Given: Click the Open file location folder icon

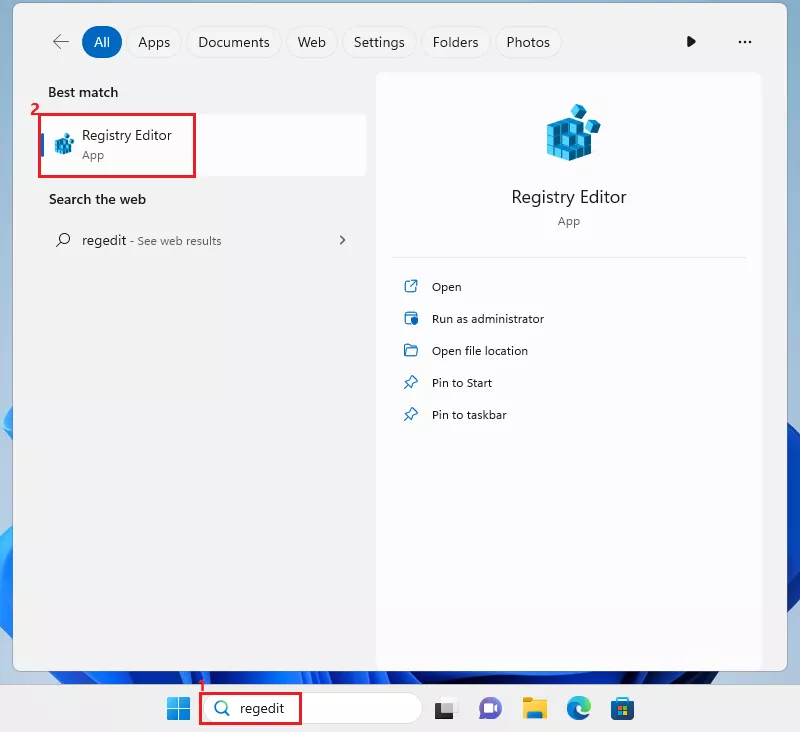Looking at the screenshot, I should (x=411, y=350).
